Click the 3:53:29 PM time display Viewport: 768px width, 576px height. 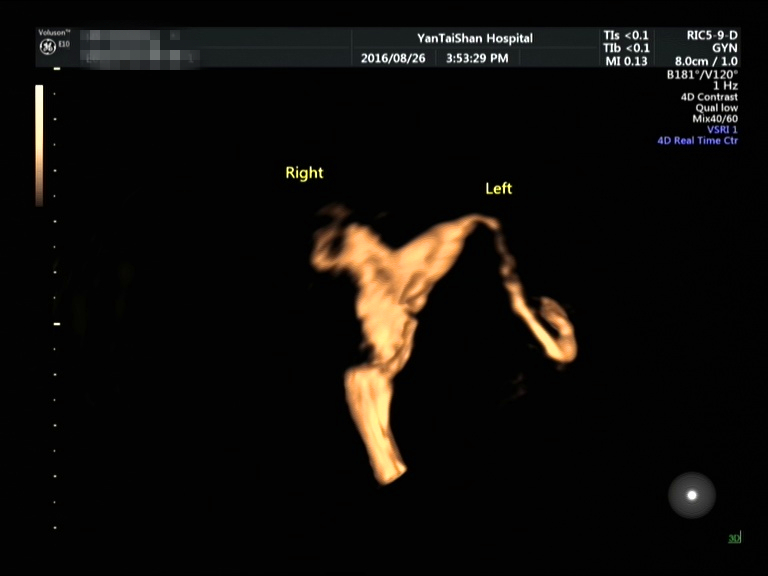(477, 58)
